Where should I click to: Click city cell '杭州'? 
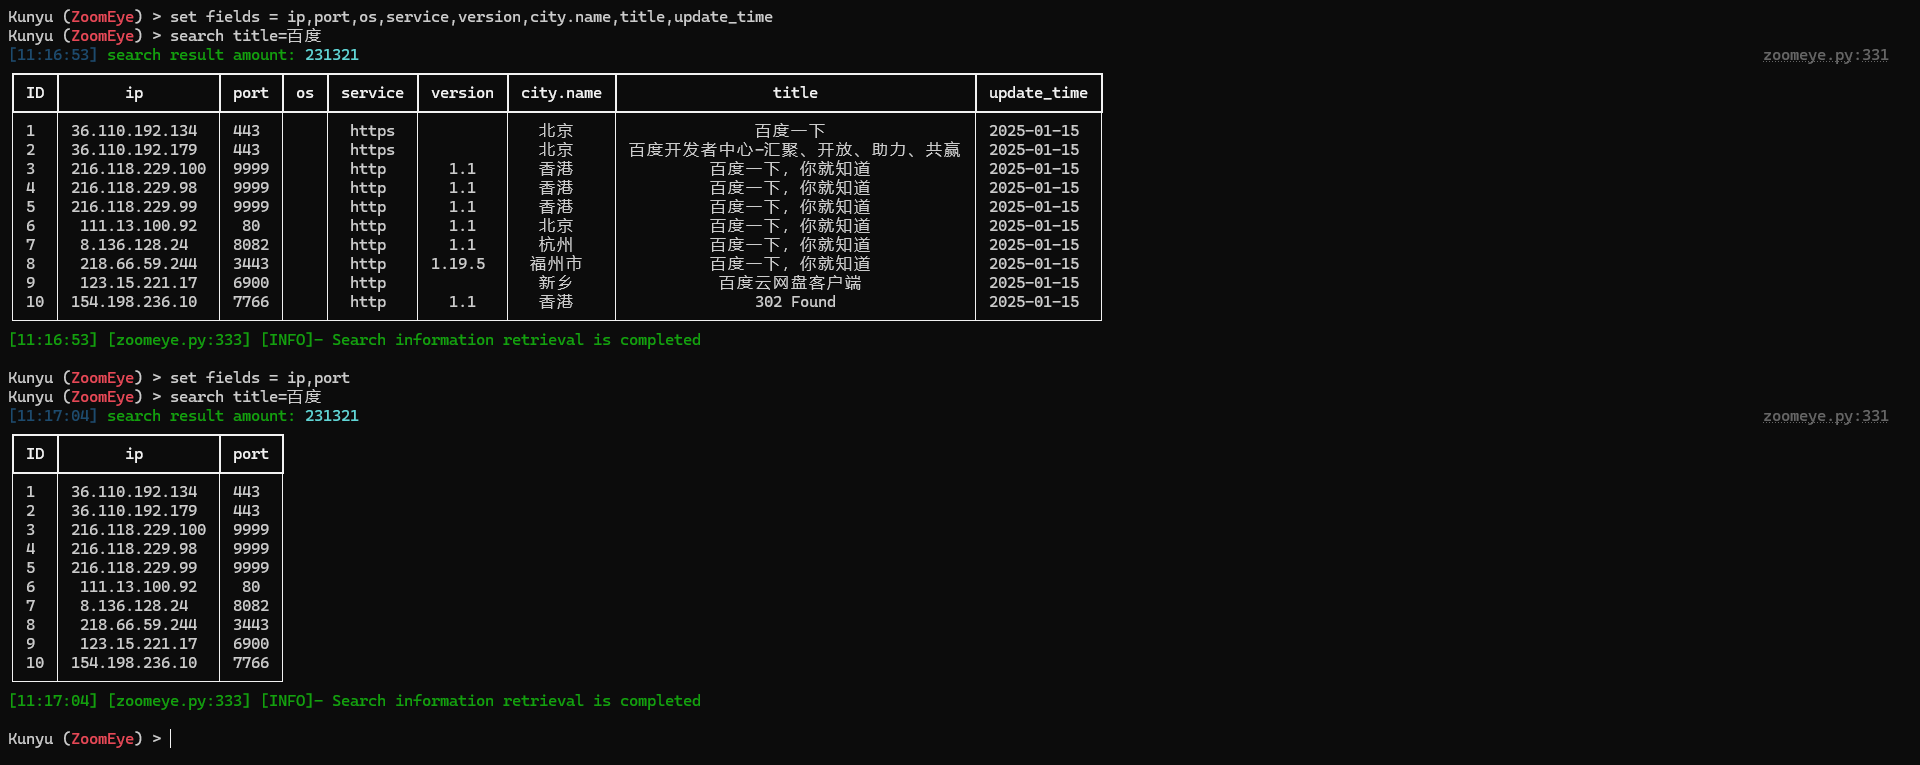point(556,245)
